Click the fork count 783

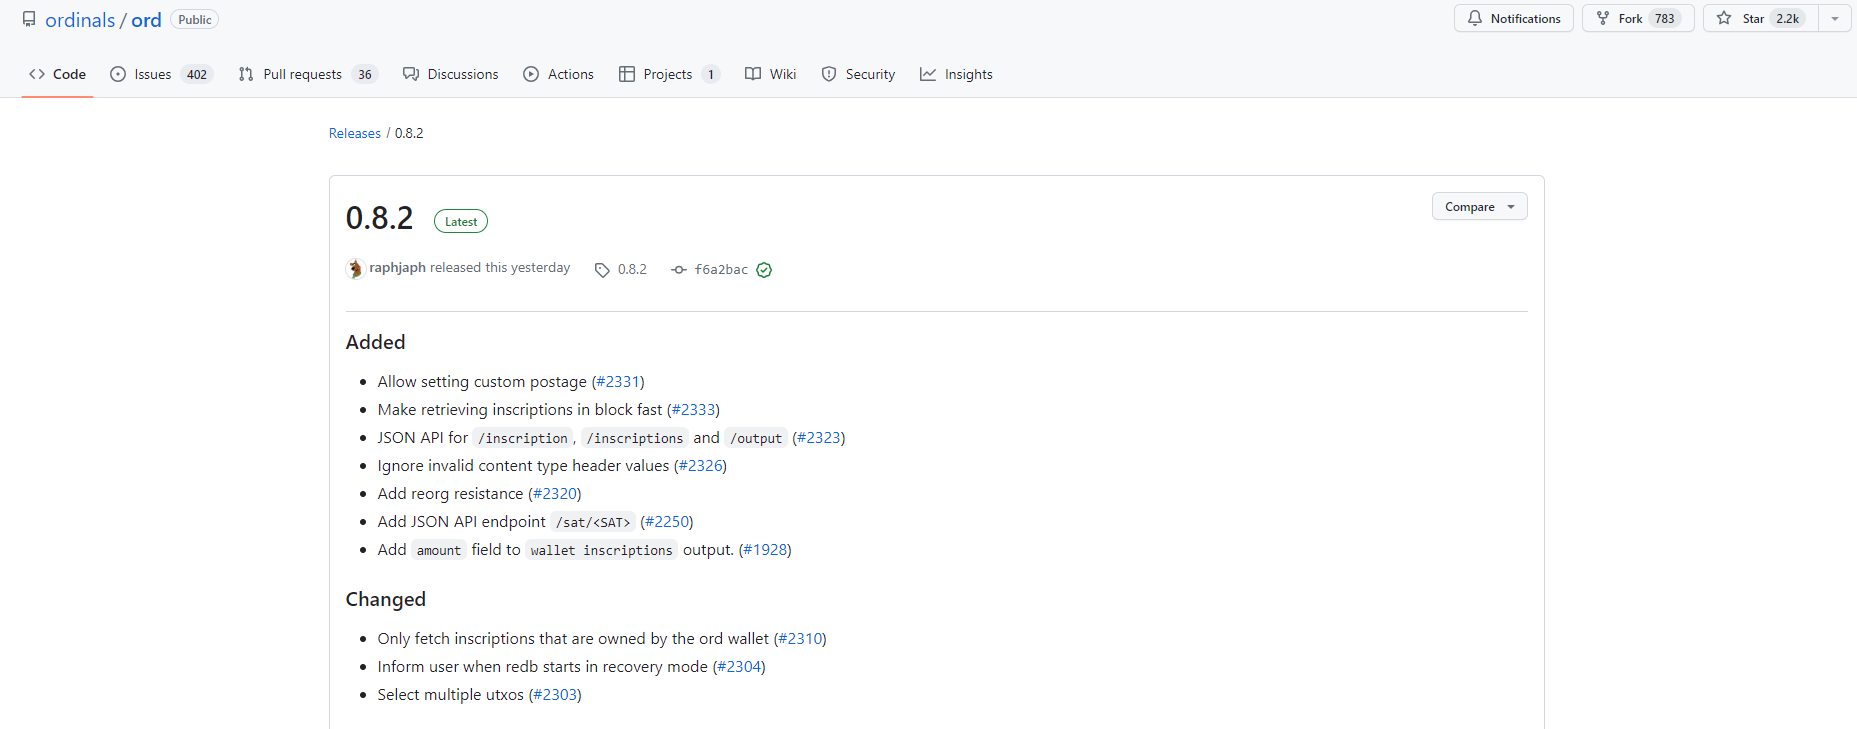1664,18
